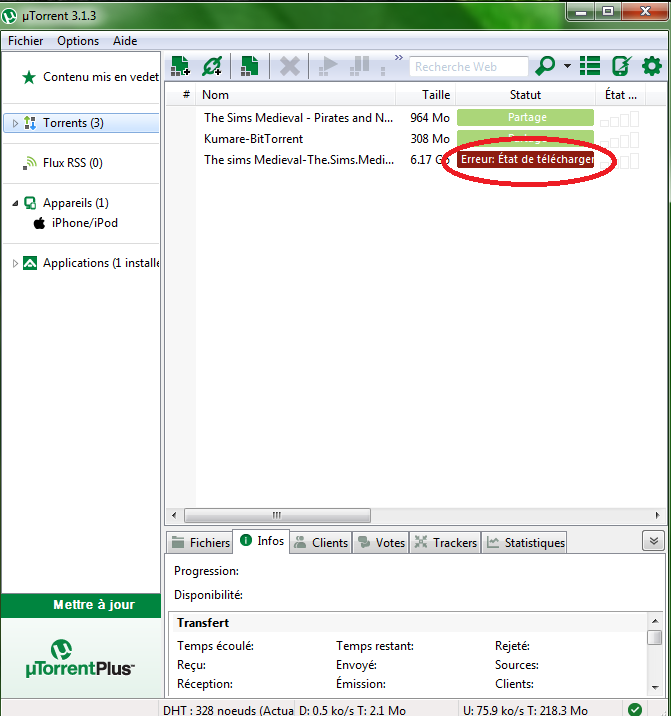
Task: Open the Options menu
Action: coord(78,41)
